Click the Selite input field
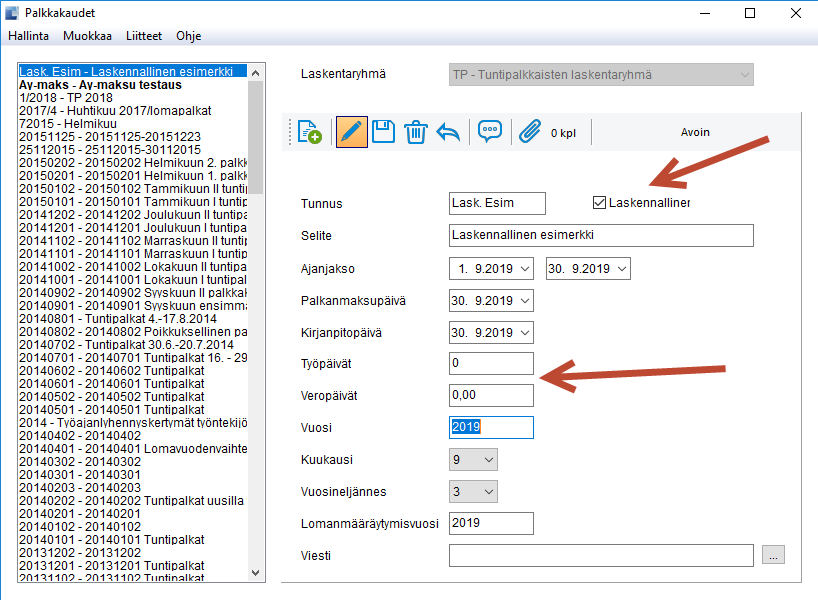The height and width of the screenshot is (600, 818). [x=601, y=235]
